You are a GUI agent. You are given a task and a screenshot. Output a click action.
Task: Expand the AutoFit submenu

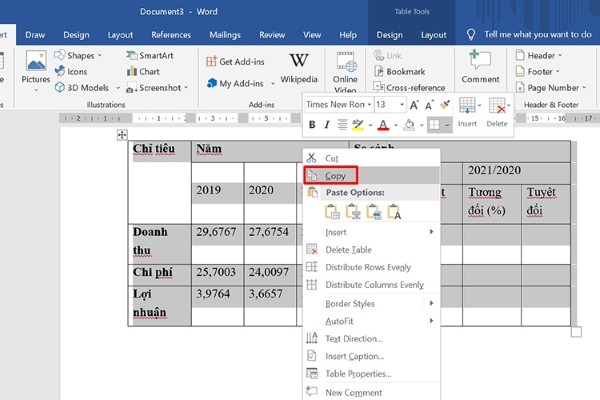(372, 321)
